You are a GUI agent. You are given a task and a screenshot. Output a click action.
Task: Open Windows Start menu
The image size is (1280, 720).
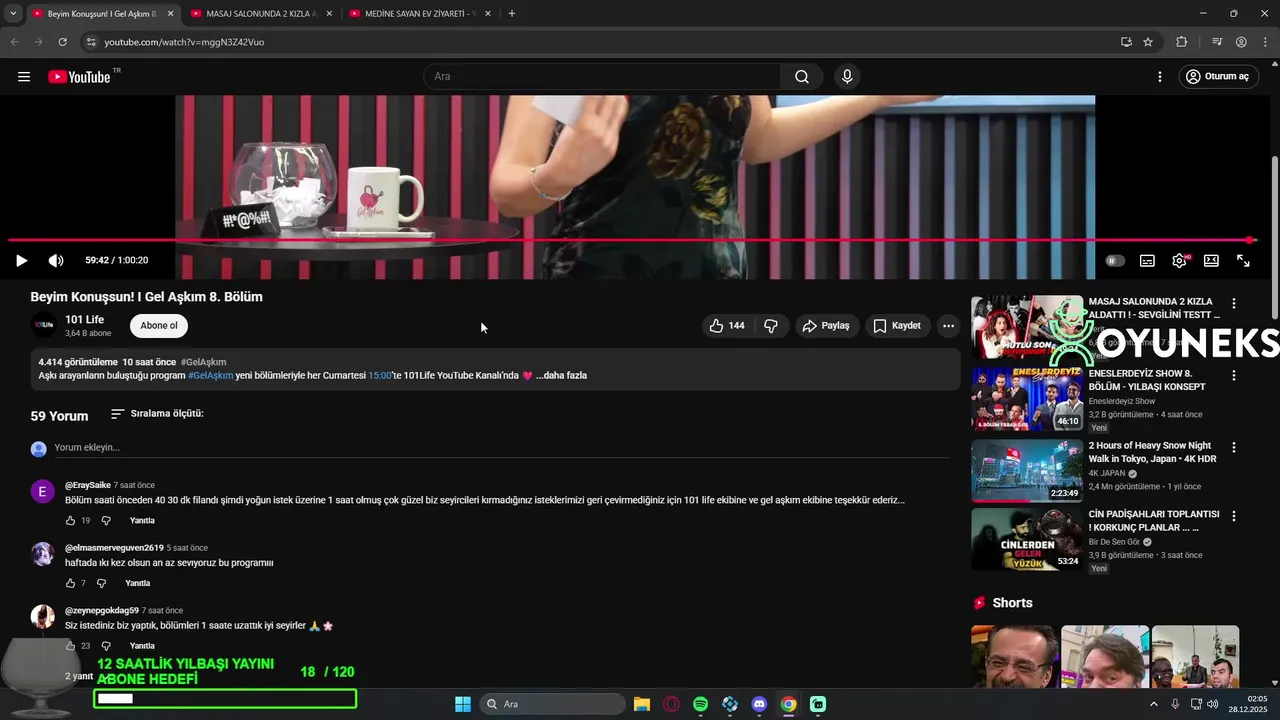(x=463, y=704)
